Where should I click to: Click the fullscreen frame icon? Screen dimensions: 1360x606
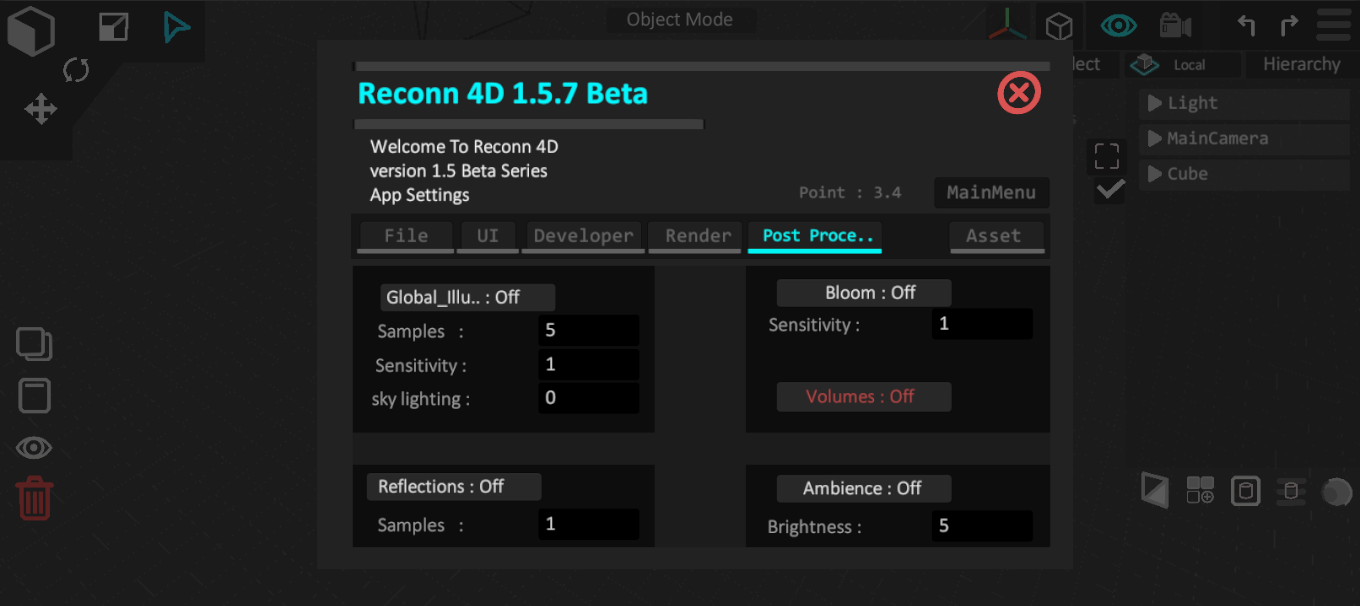1107,156
